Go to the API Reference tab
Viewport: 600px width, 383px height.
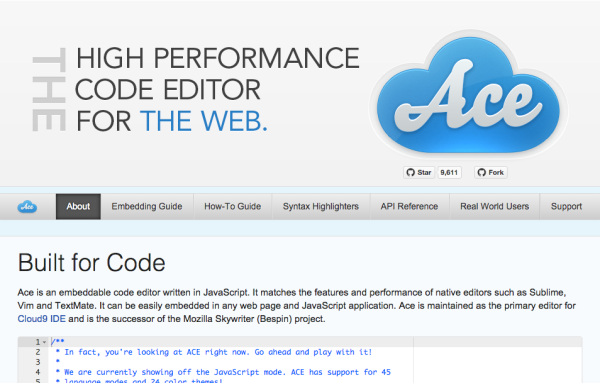[409, 207]
